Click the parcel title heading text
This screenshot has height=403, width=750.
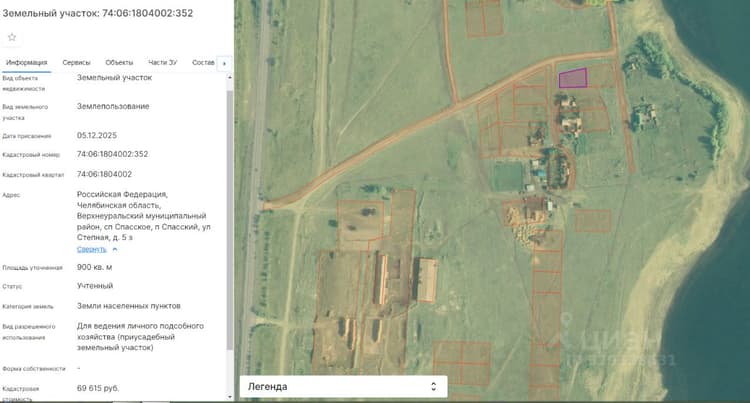click(98, 13)
